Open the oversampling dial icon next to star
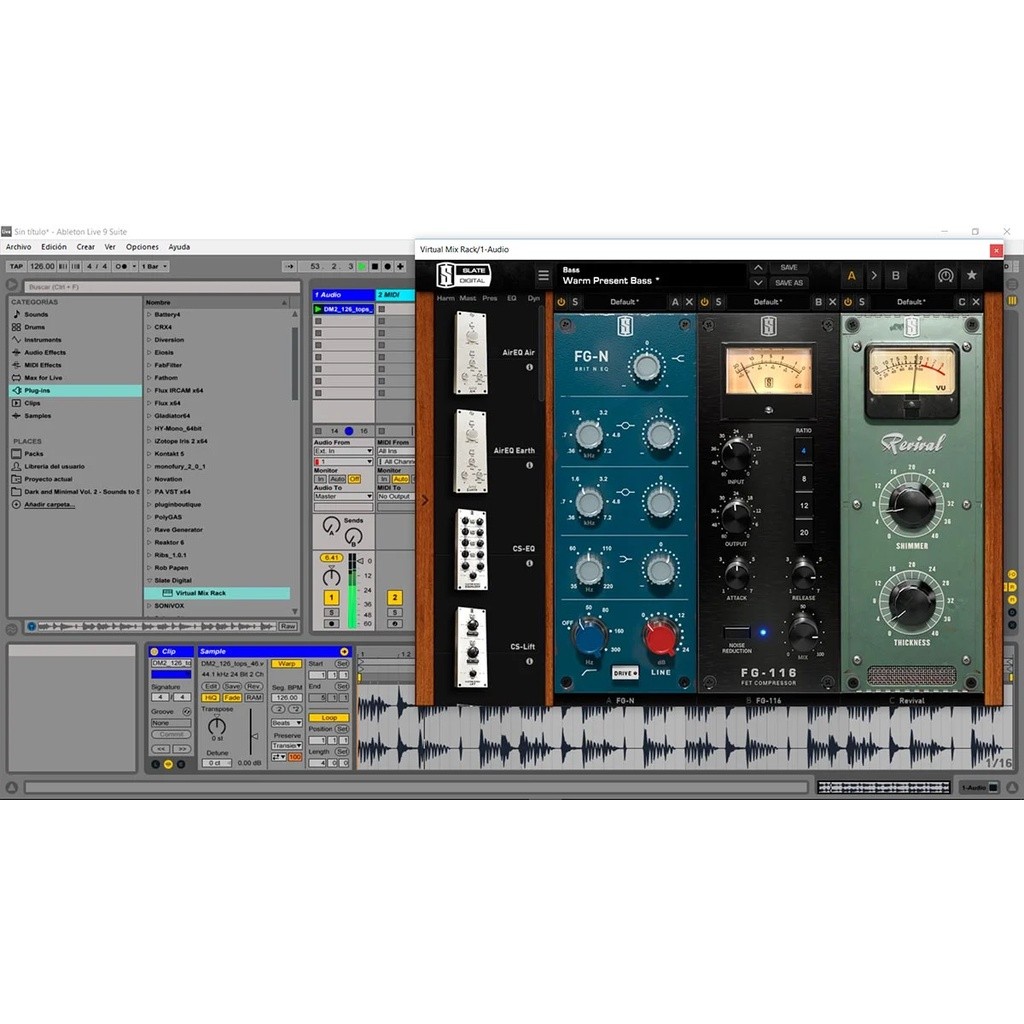 [945, 276]
